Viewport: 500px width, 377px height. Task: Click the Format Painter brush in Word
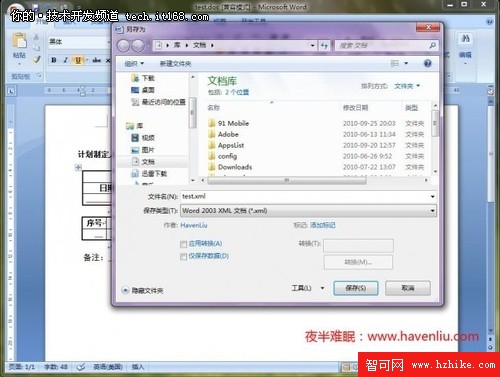click(x=36, y=59)
